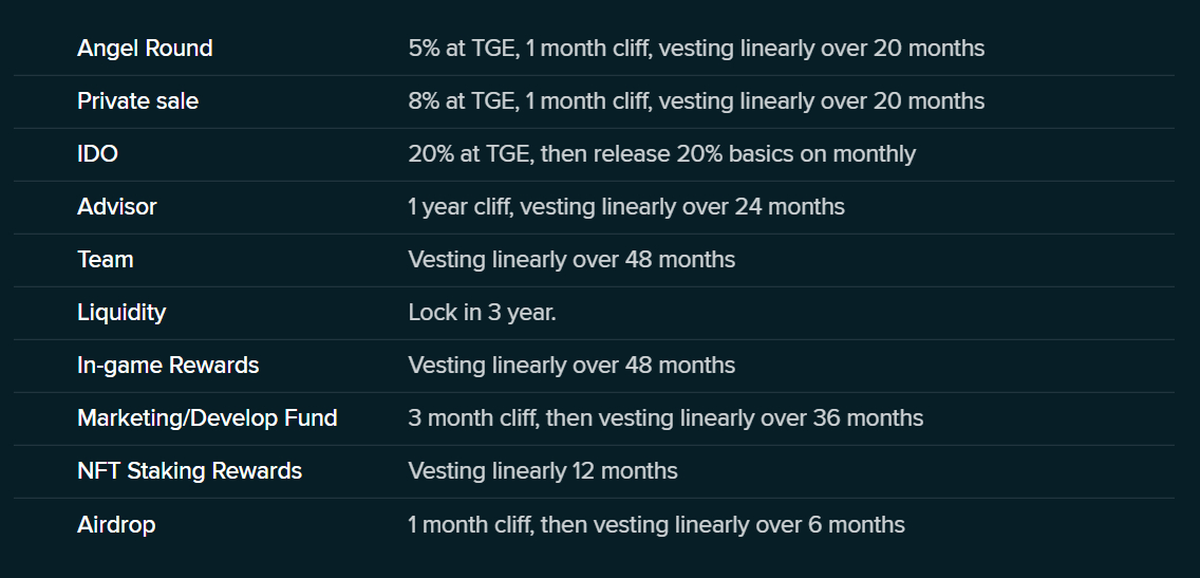1200x578 pixels.
Task: Select the 3 month cliff vesting description
Action: click(665, 418)
